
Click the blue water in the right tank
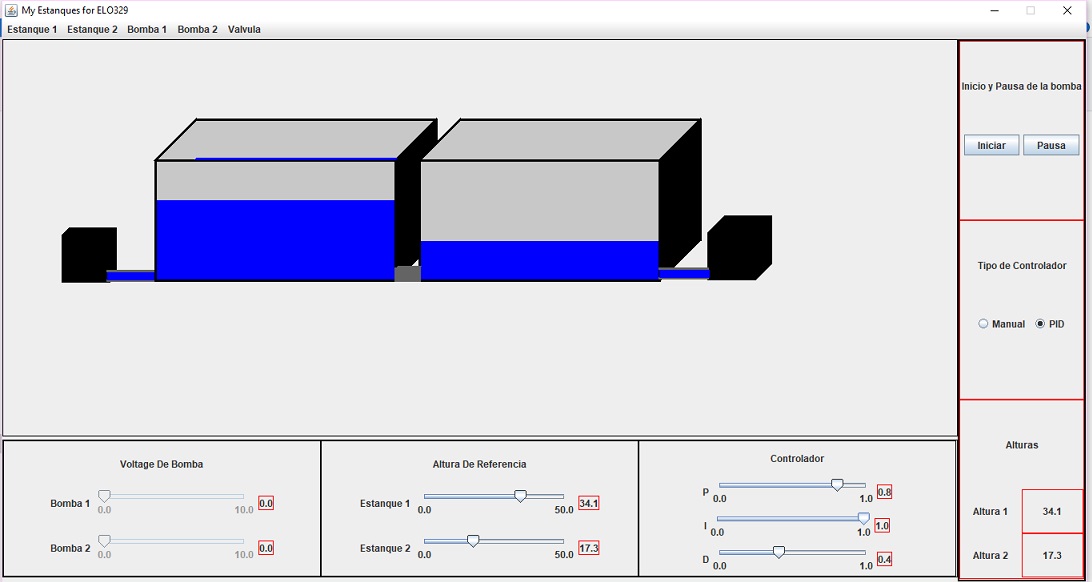coord(540,260)
